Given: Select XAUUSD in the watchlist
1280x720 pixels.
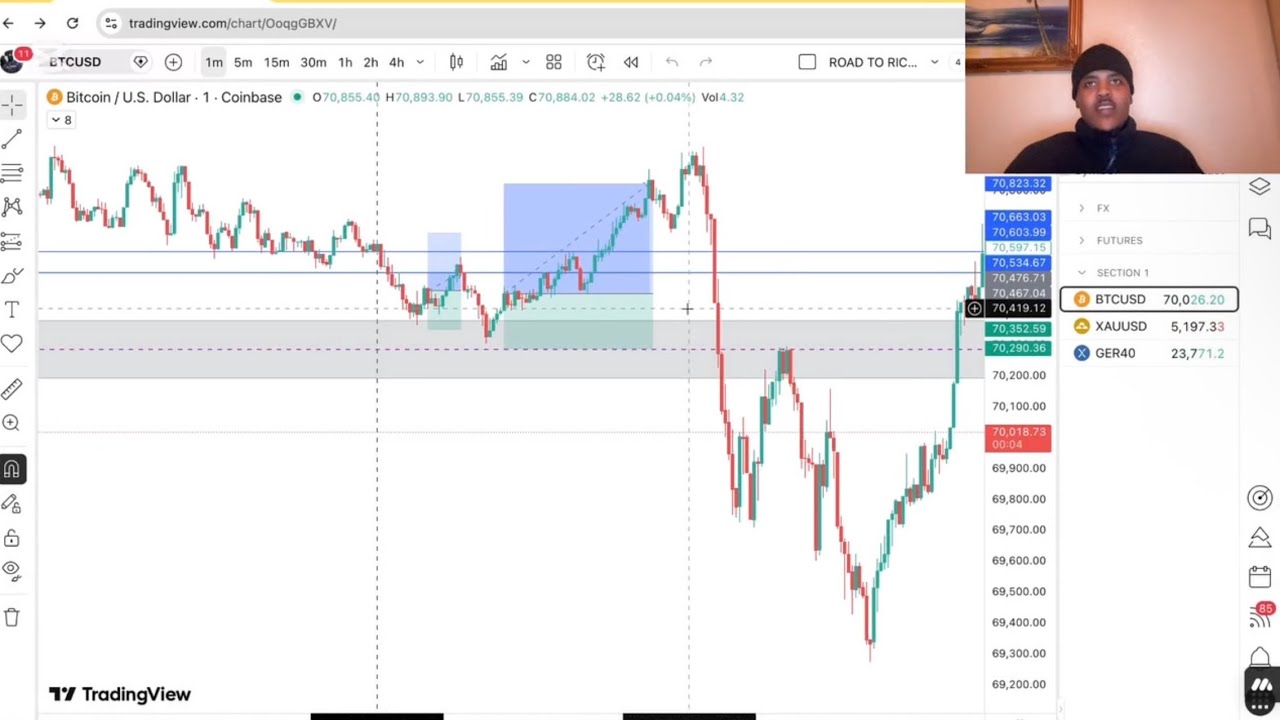Looking at the screenshot, I should tap(1149, 326).
